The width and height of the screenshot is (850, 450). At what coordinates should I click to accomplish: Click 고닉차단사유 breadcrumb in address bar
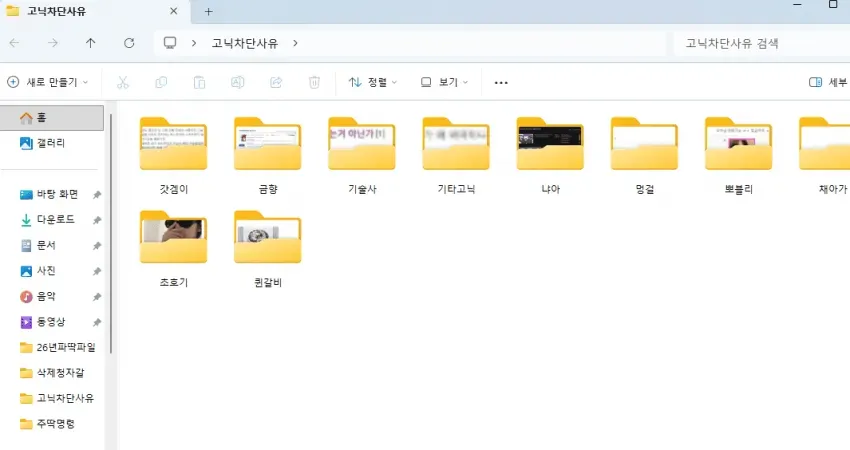[x=244, y=43]
